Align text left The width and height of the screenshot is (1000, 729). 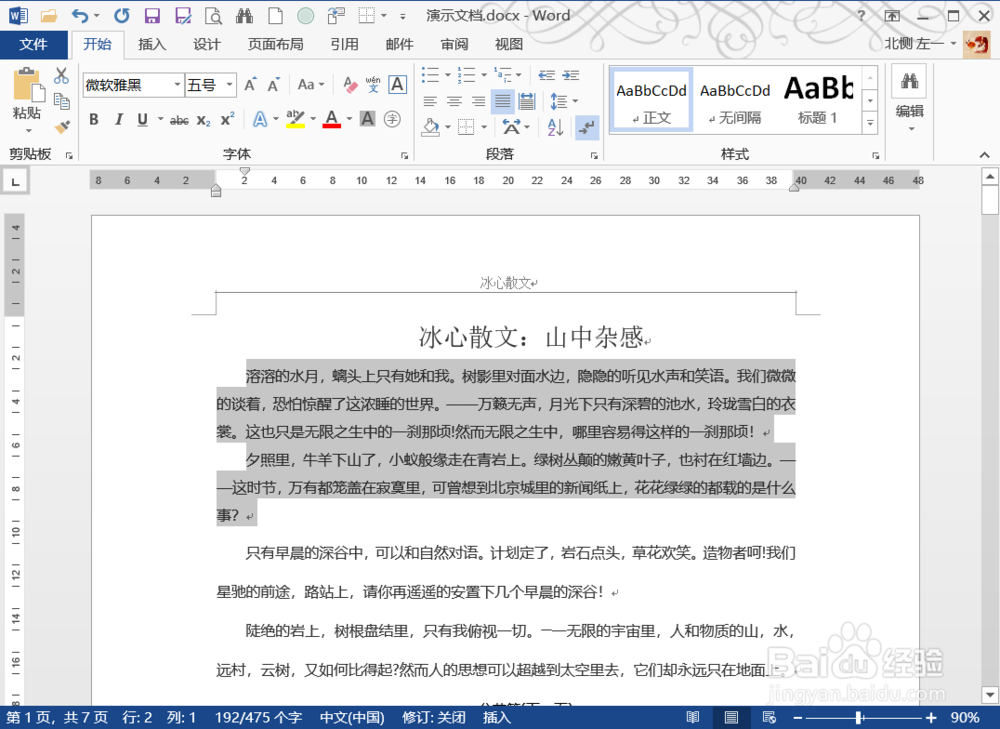(x=430, y=101)
